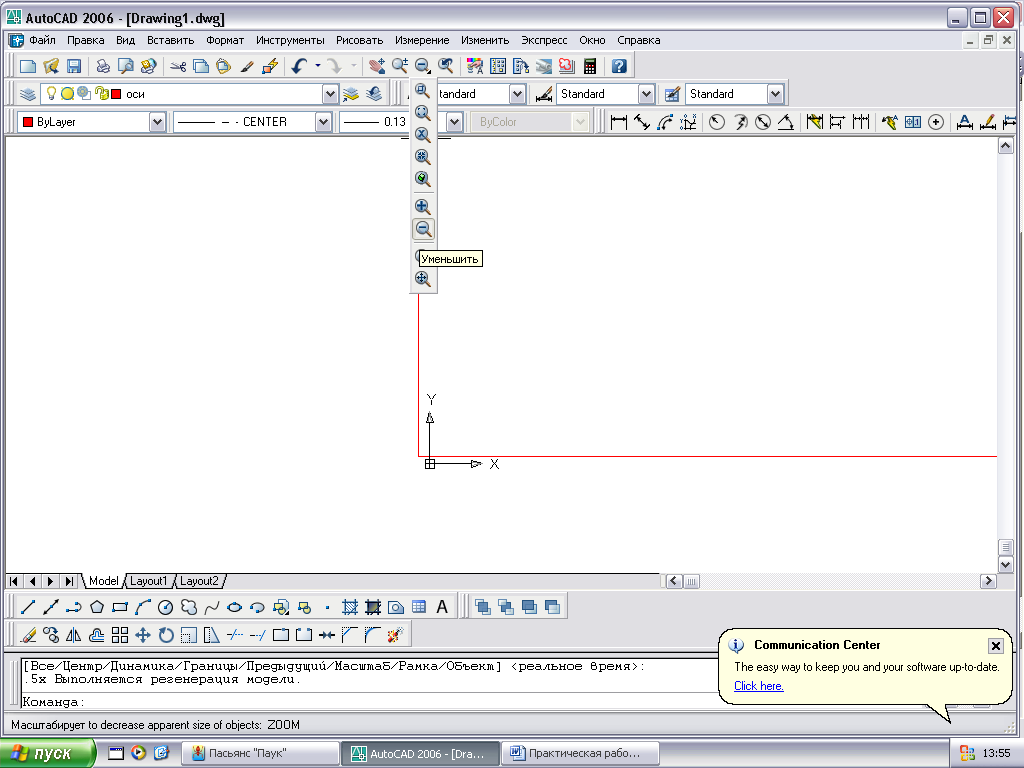Expand the 0.13 lineweight dropdown
Screen dimensions: 1024x768
[x=455, y=122]
